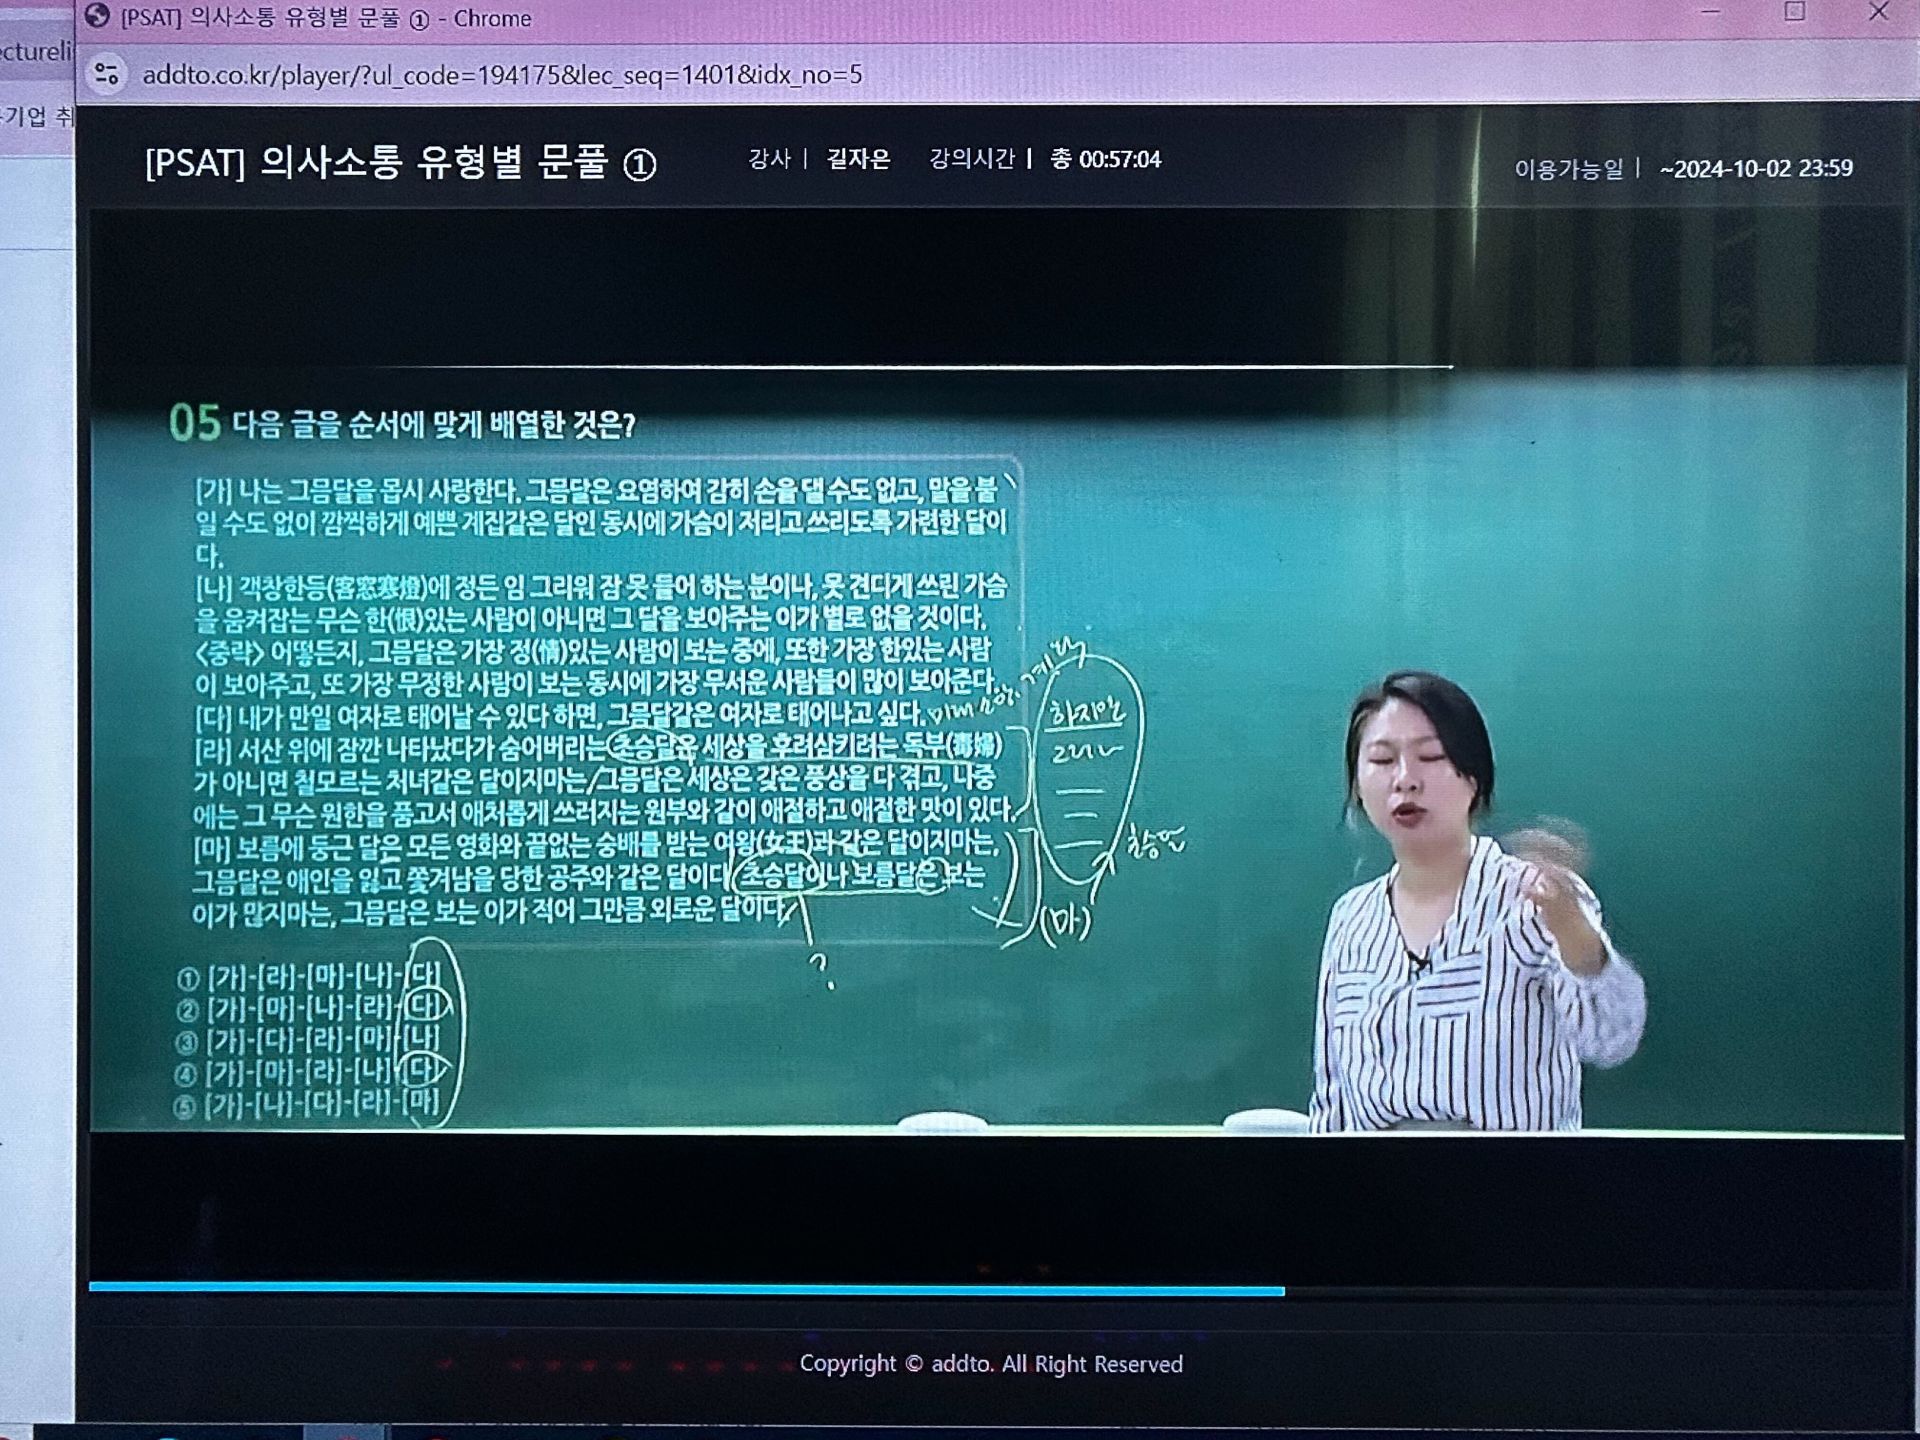The image size is (1920, 1440).
Task: Click answer option ① [가]-[라]-[마]-[나]-[다]
Action: (x=308, y=976)
